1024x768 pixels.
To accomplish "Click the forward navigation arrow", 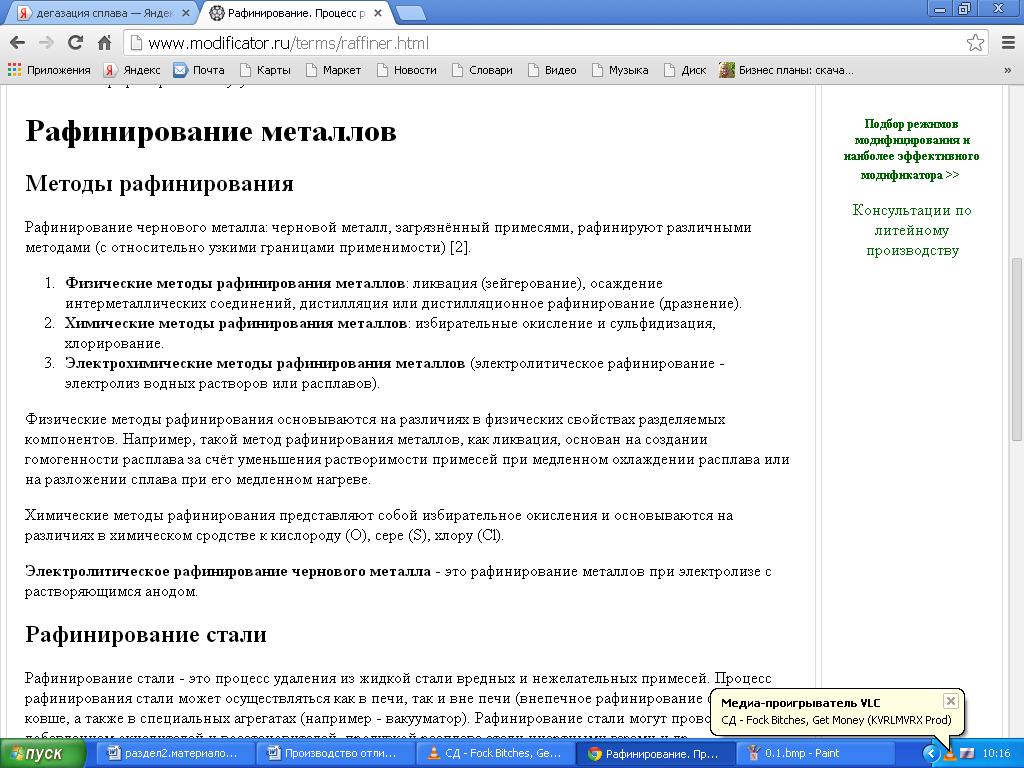I will [x=46, y=43].
